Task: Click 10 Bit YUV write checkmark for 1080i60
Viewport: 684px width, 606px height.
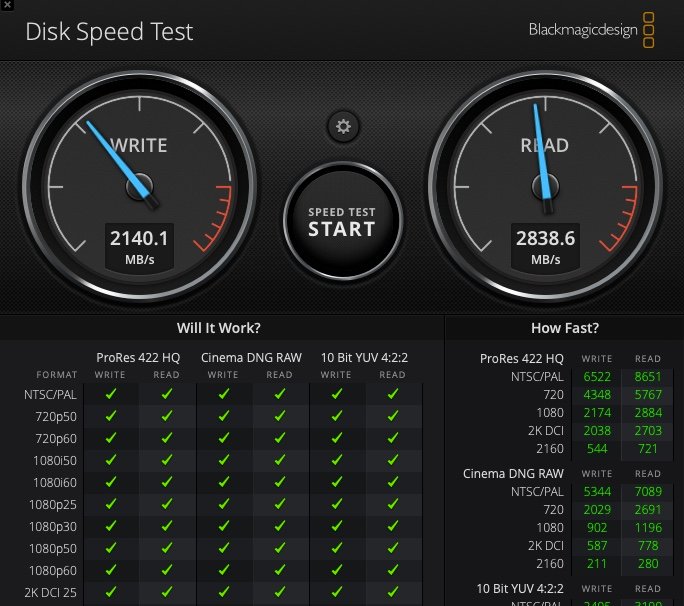Action: point(336,482)
